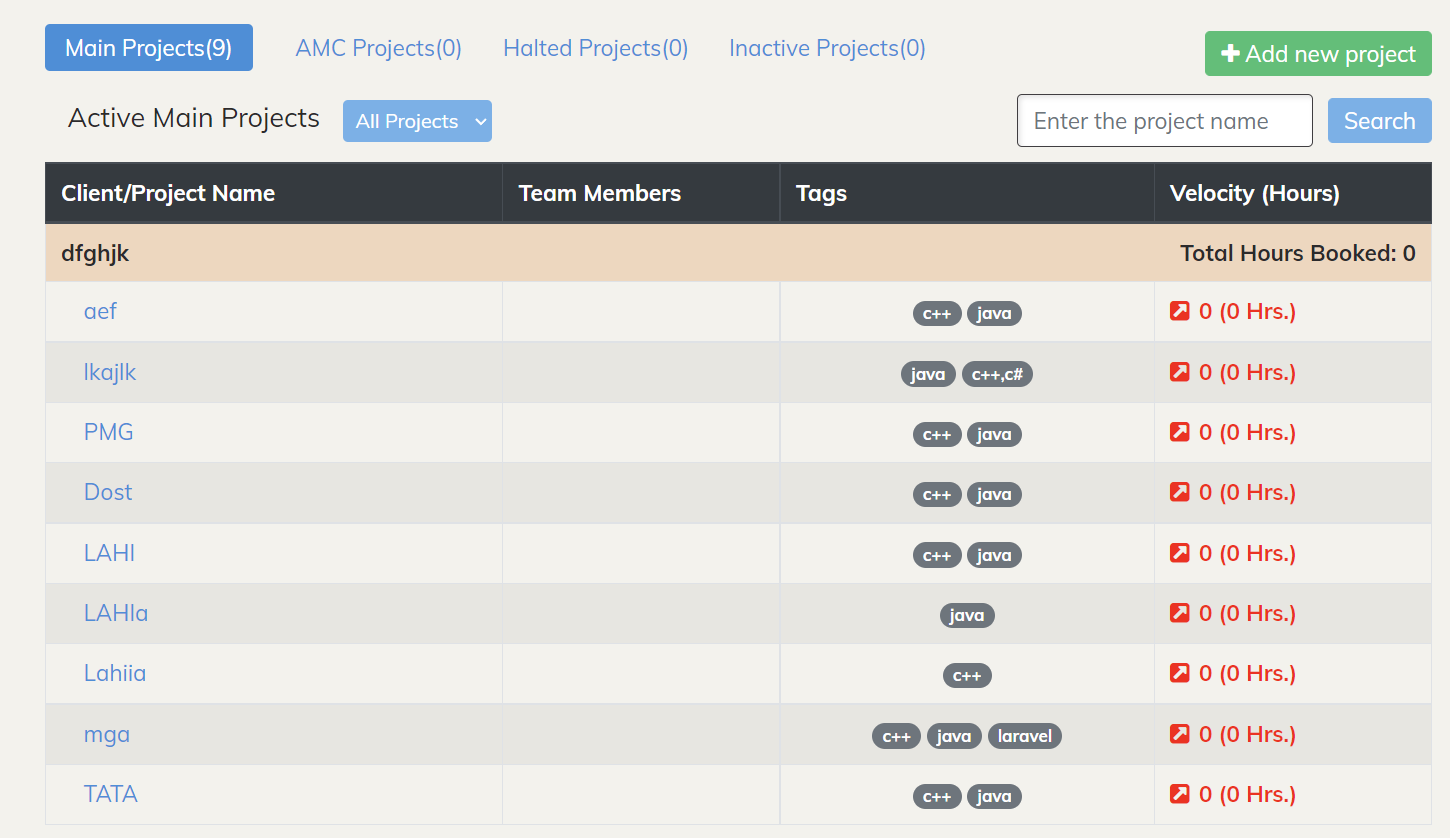The image size is (1450, 838).
Task: Open the Lahiia project link
Action: point(114,673)
